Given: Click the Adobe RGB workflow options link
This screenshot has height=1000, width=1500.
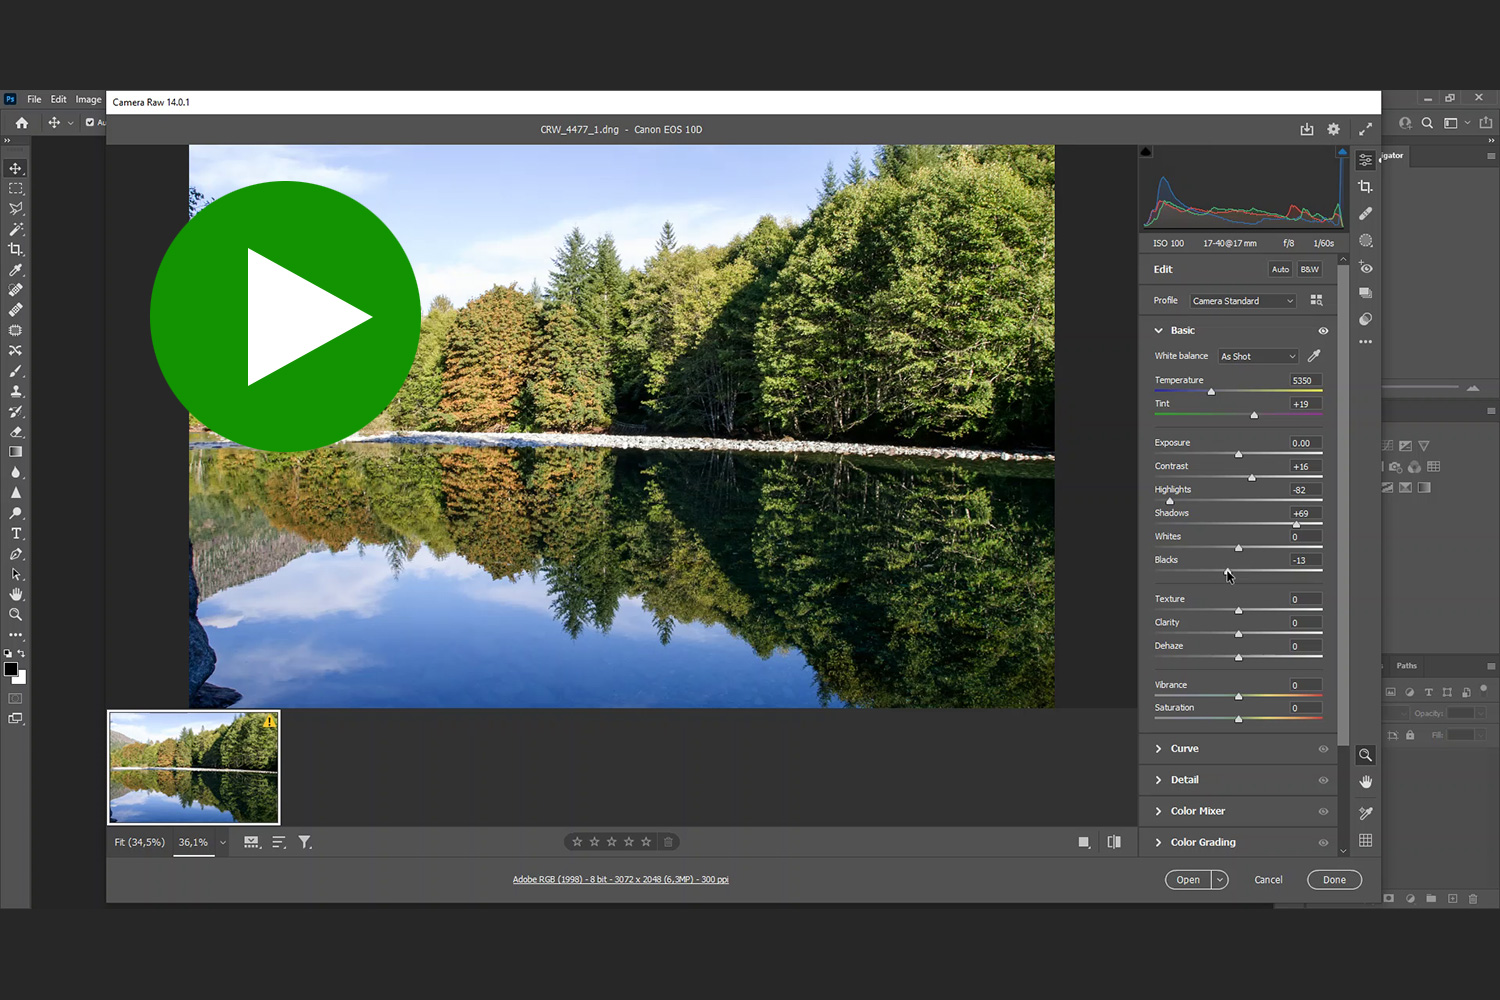Looking at the screenshot, I should pos(620,880).
